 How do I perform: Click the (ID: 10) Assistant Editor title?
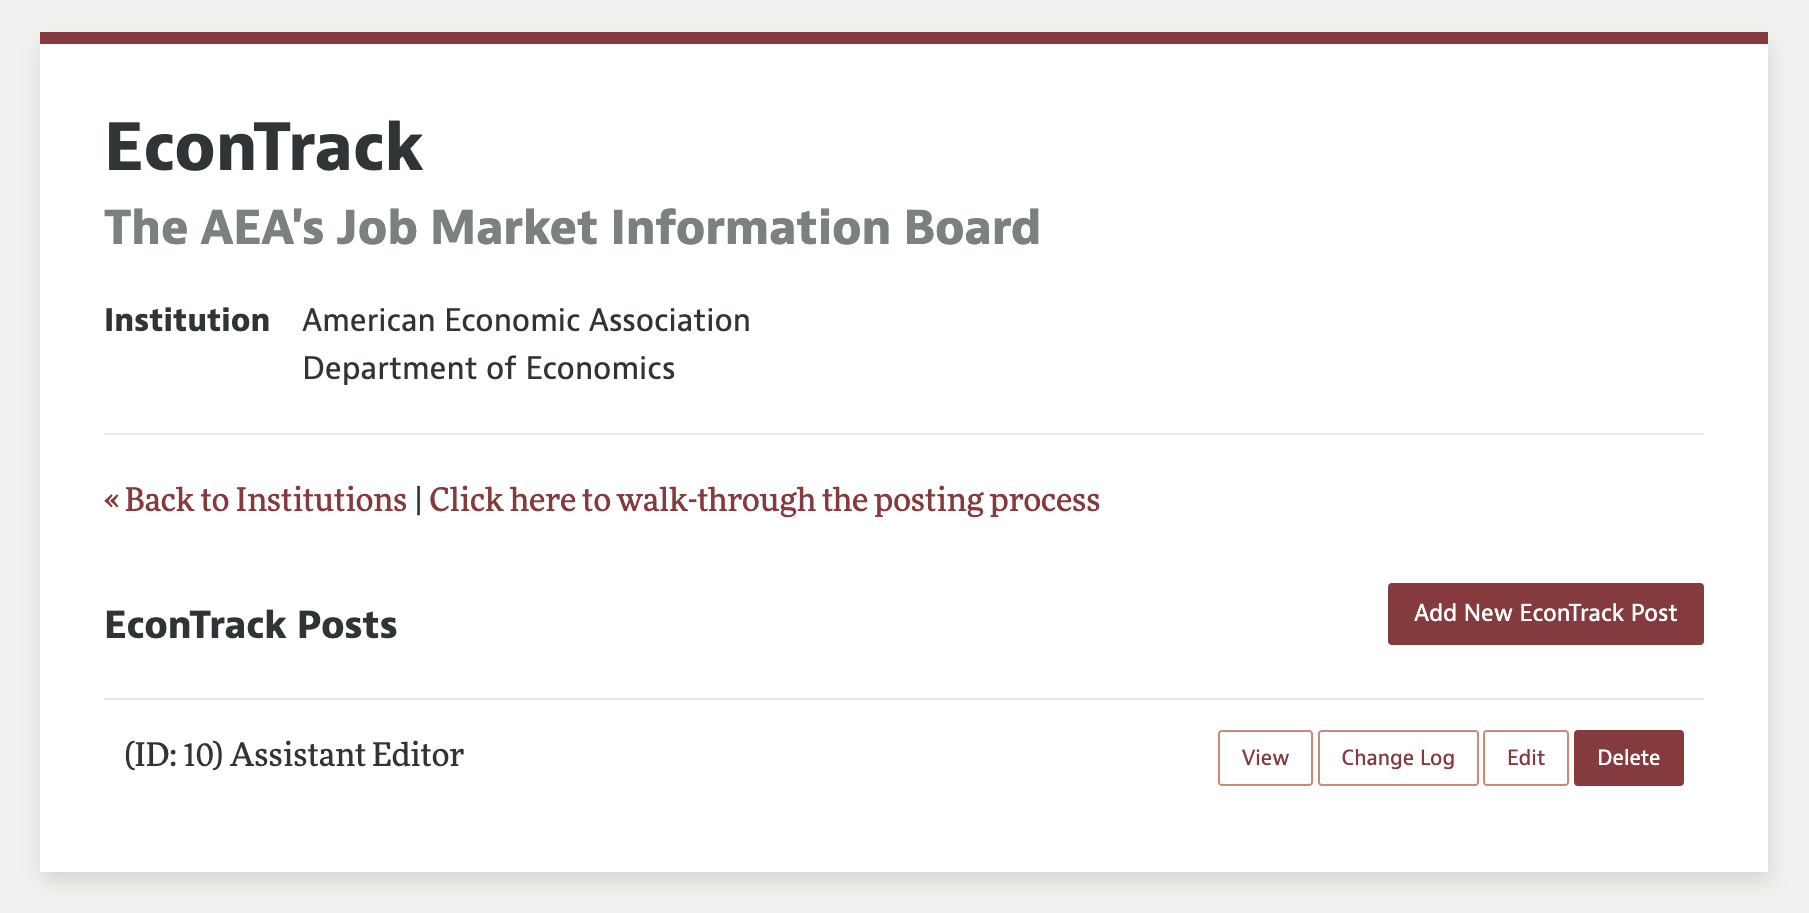pos(294,755)
